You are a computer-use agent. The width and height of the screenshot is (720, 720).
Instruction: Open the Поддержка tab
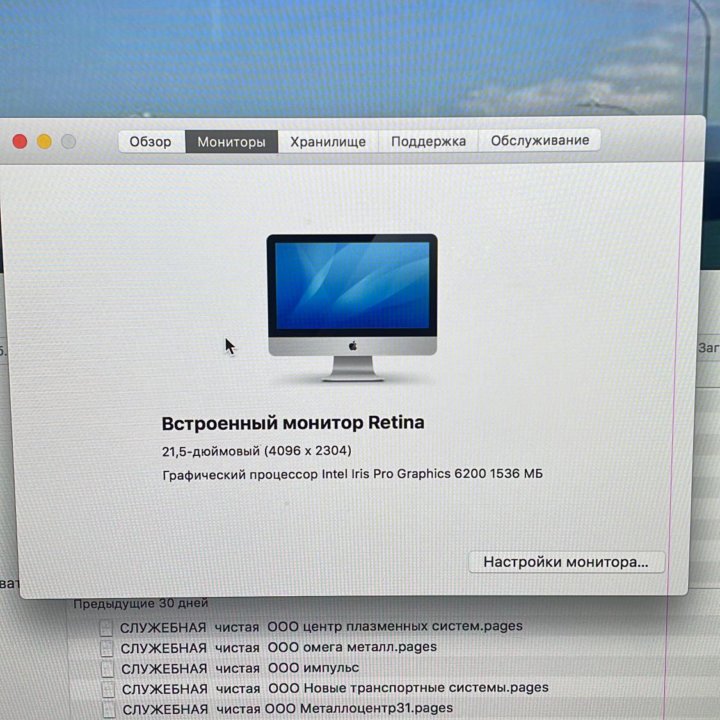(x=428, y=141)
